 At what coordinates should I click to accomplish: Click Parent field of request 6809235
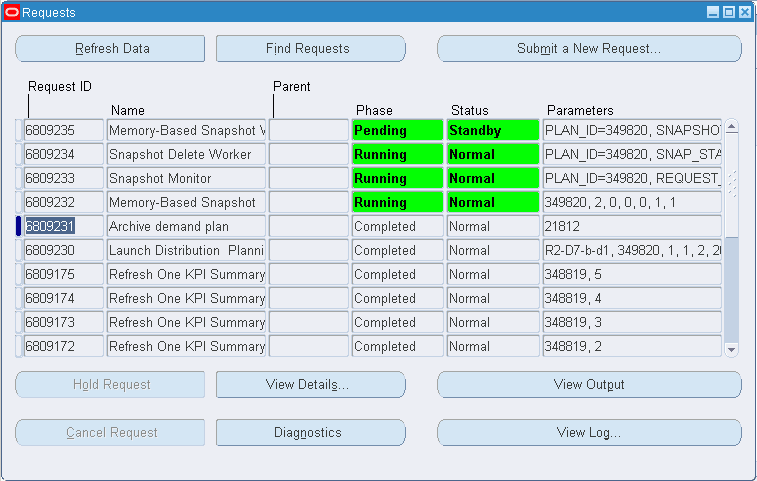point(309,130)
